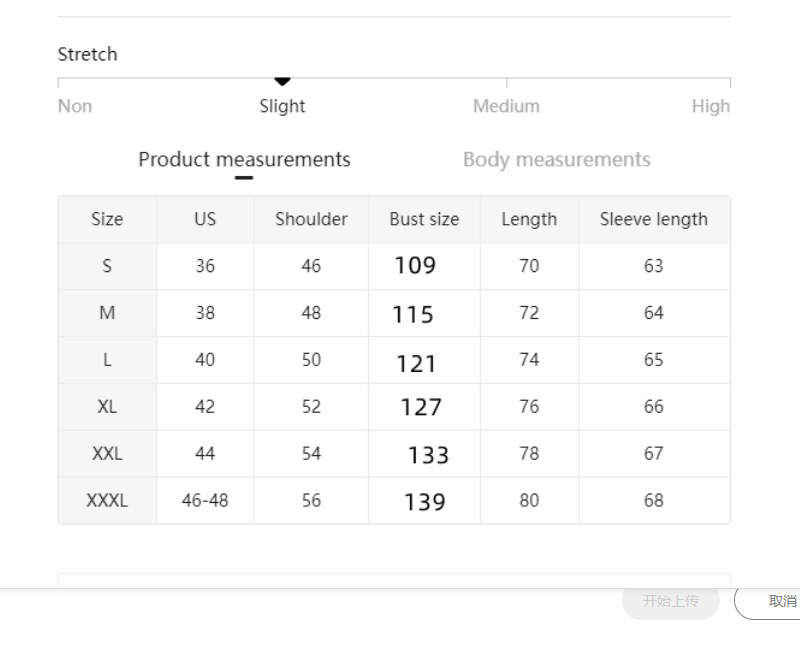Click the S size row label
800x660 pixels.
point(107,266)
